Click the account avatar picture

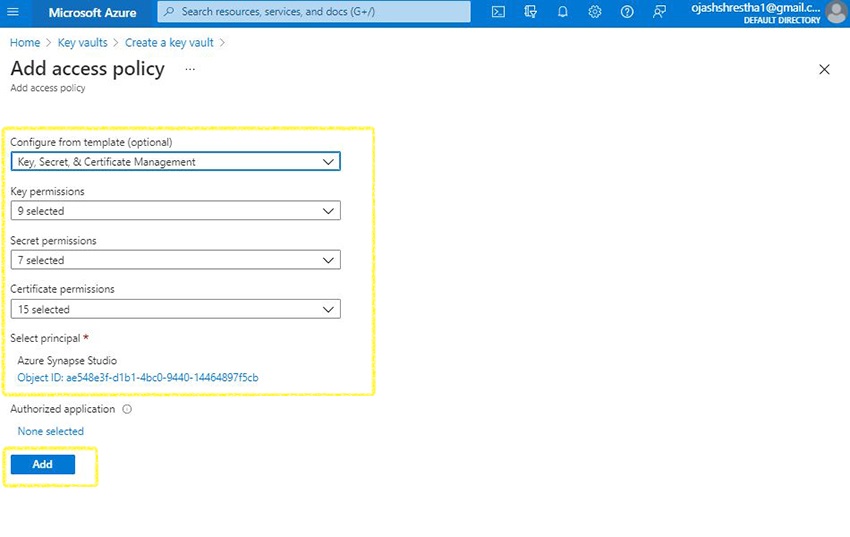836,12
